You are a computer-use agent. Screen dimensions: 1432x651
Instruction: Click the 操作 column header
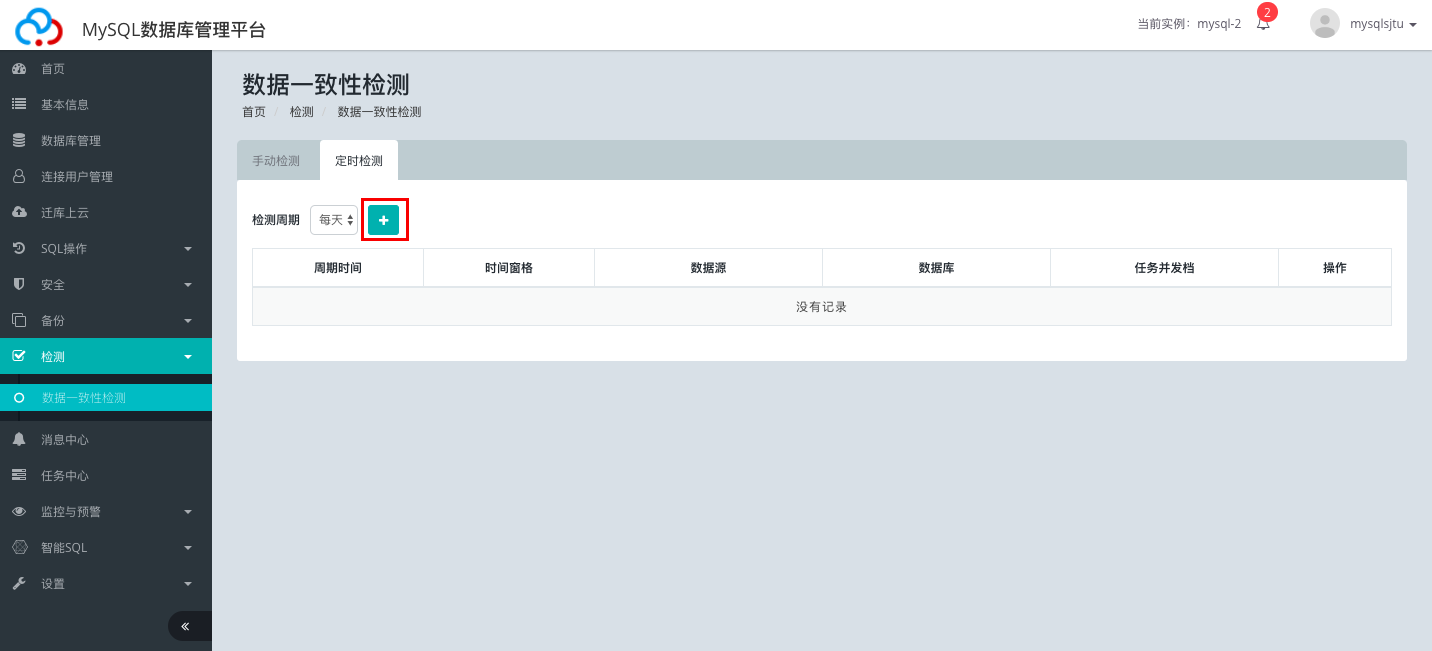(x=1335, y=268)
